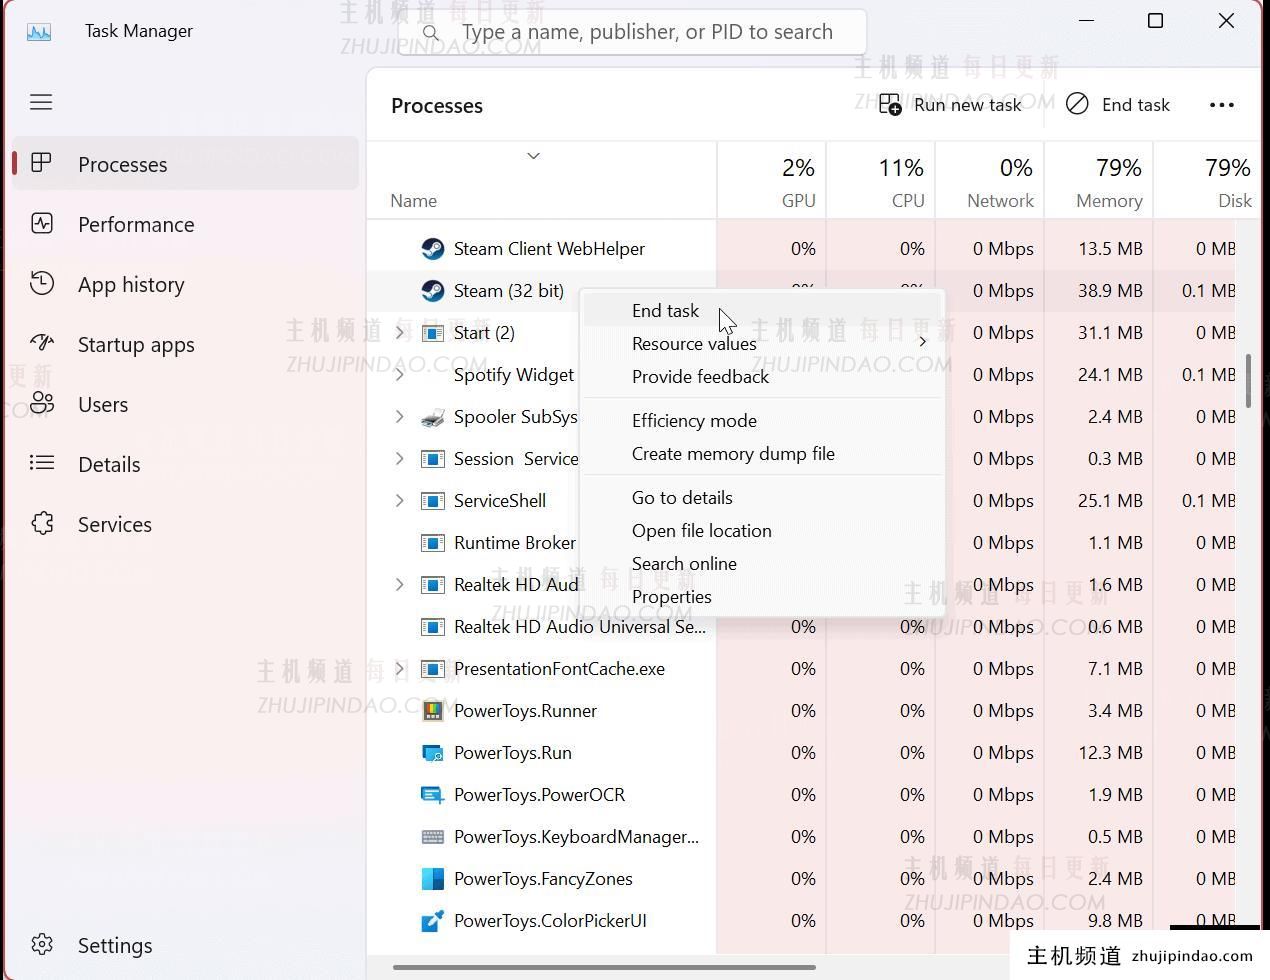Open Task Manager Settings
The image size is (1270, 980).
coord(115,945)
